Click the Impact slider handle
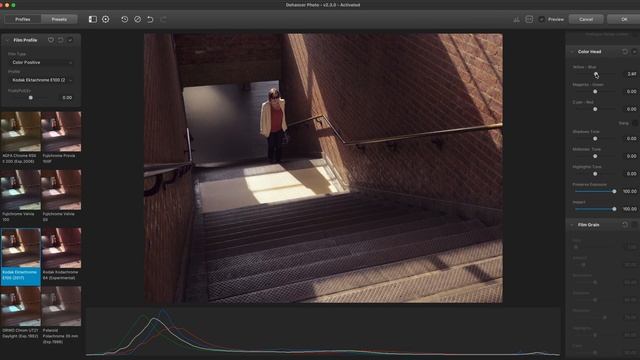Screen dimensions: 640x360 point(614,209)
